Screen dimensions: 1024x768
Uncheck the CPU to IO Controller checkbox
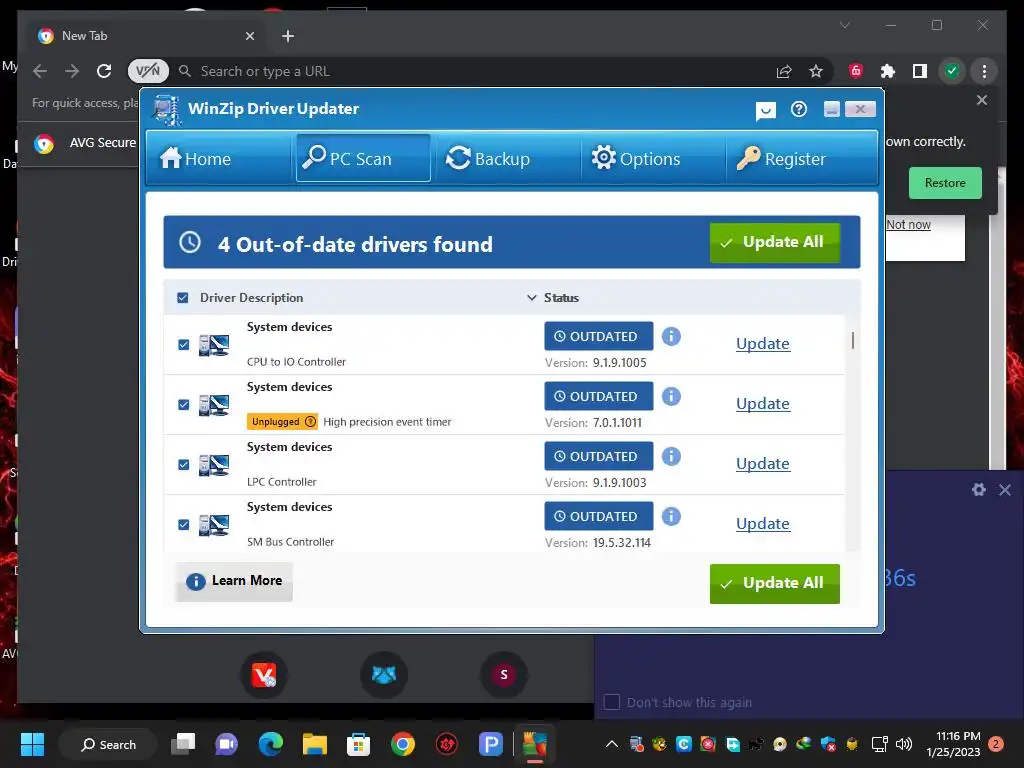[184, 345]
